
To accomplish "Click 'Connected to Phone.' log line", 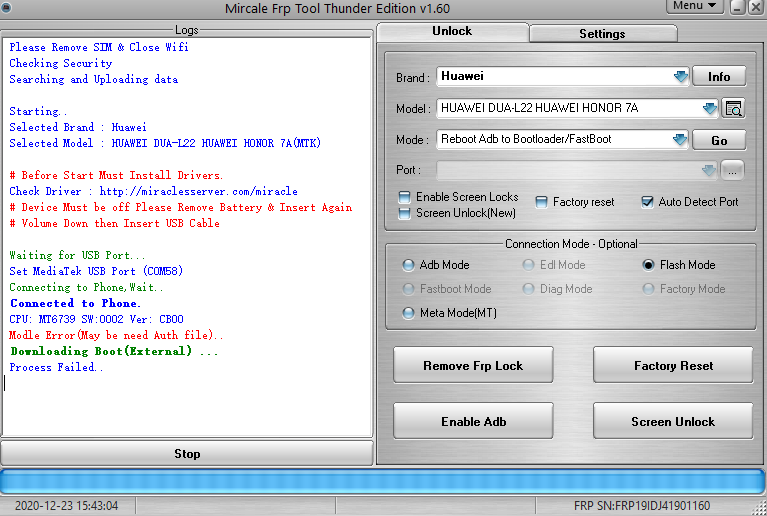I will pyautogui.click(x=75, y=303).
